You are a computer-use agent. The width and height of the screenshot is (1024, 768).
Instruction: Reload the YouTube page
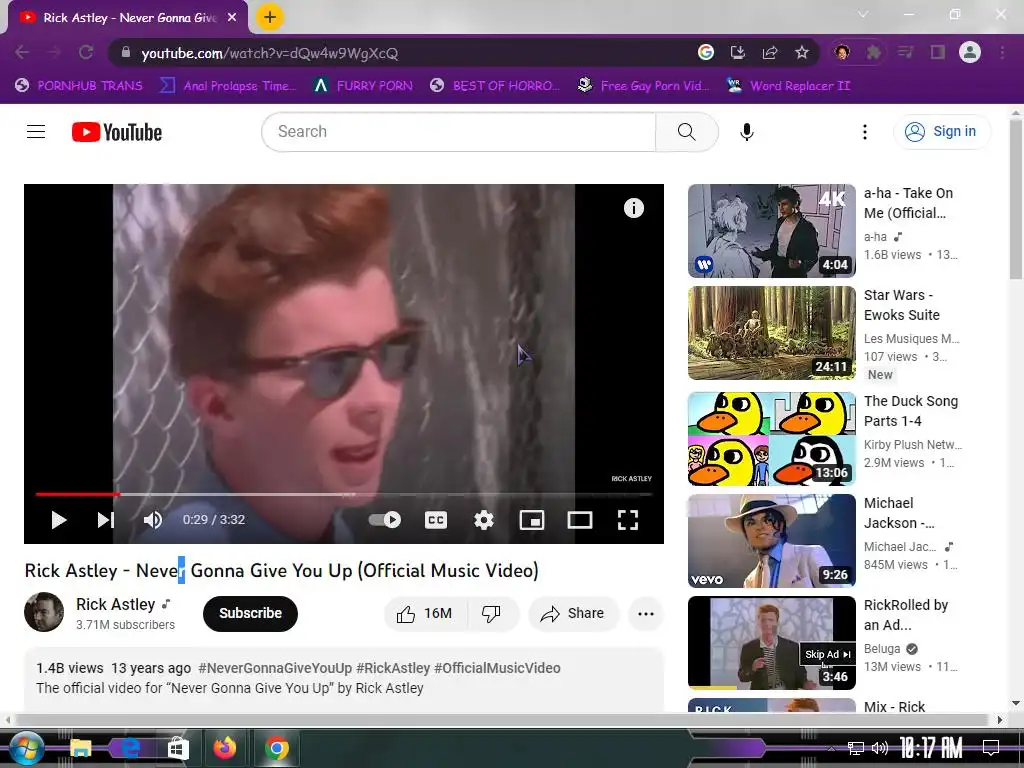pos(86,52)
